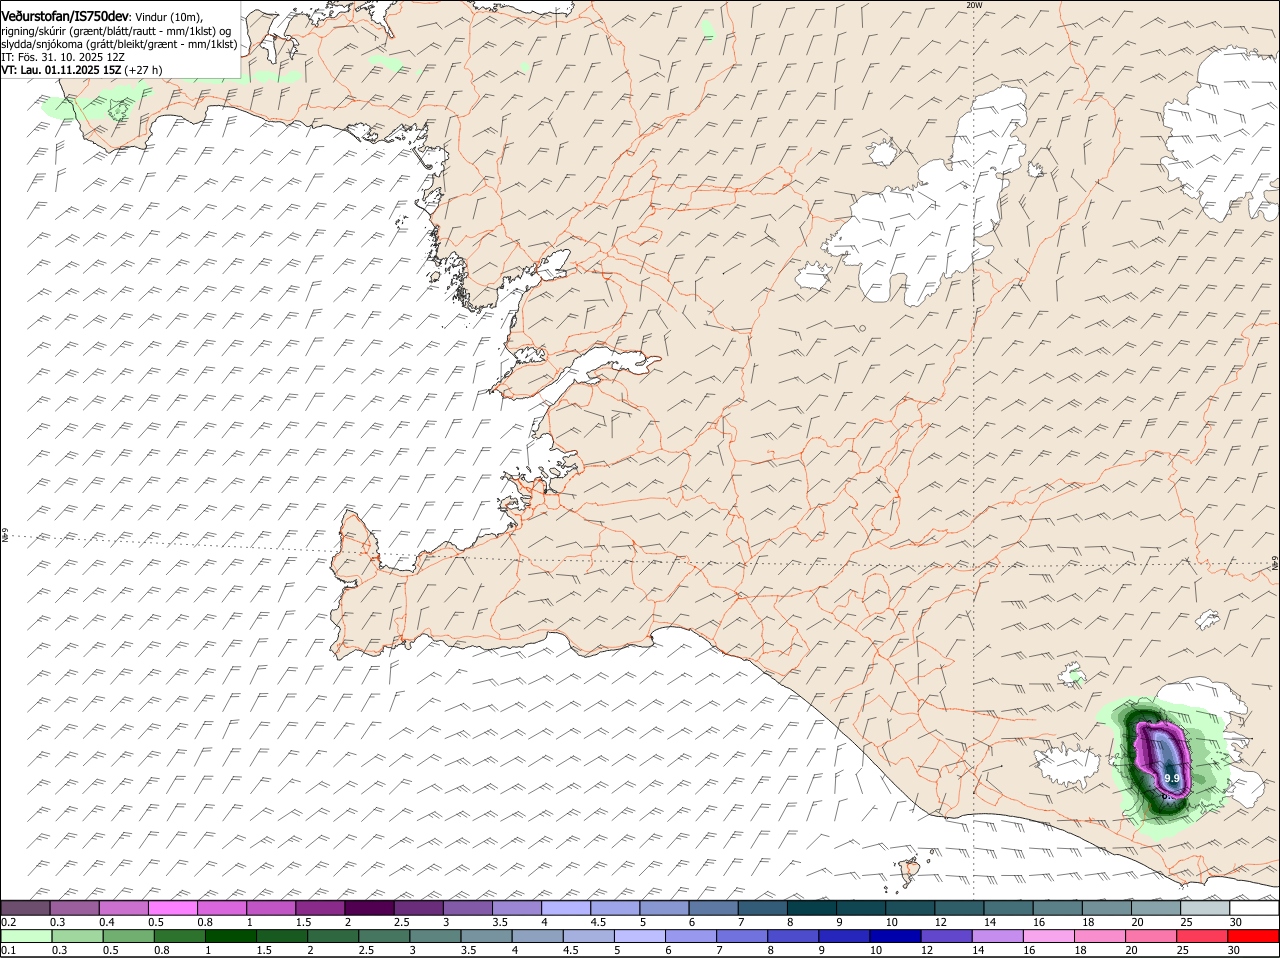
Task: Pick upper legend dark teal swatch labeled 9
Action: coord(861,907)
